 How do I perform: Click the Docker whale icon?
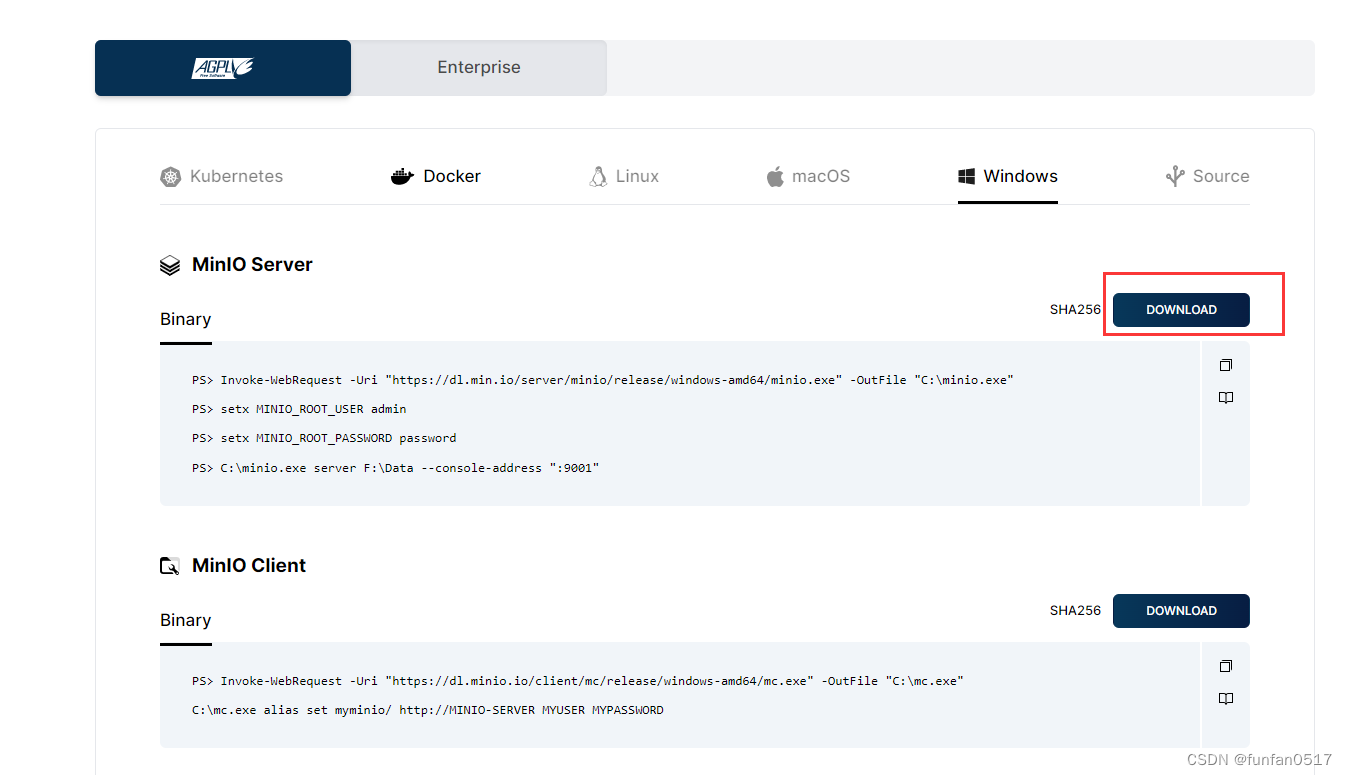[402, 177]
